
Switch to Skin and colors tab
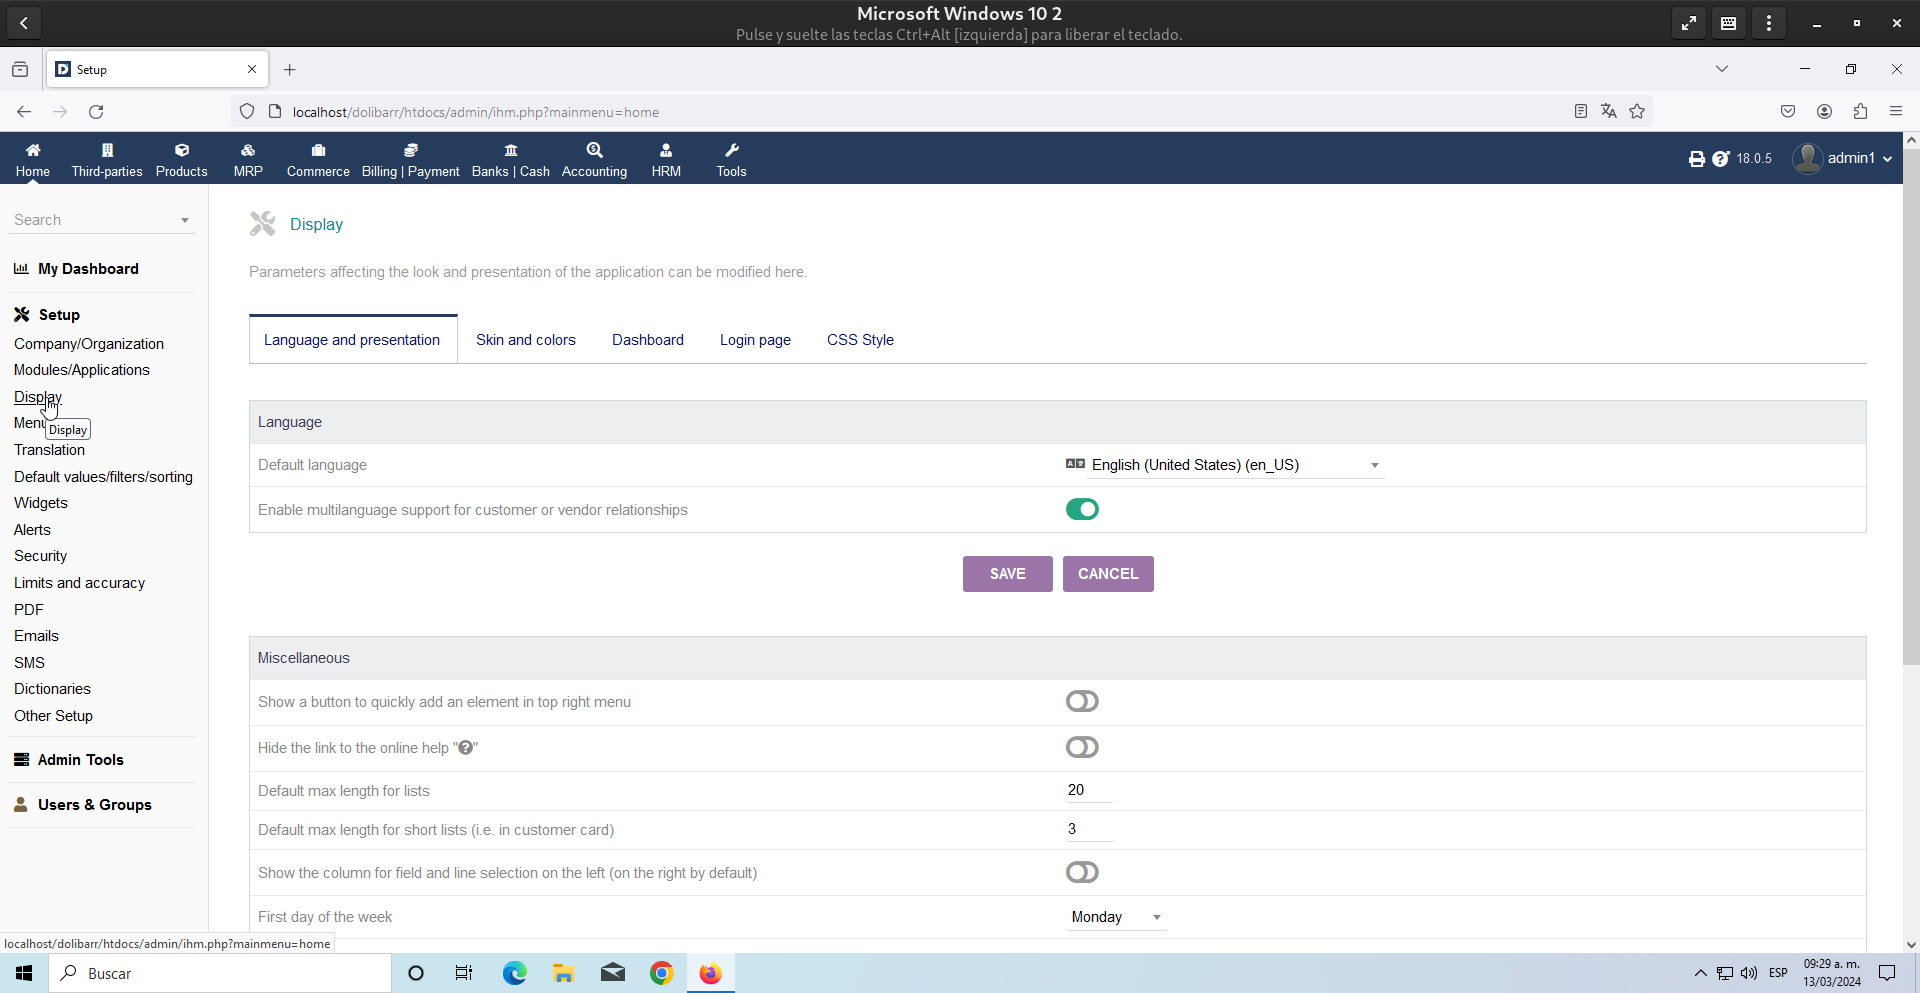click(525, 340)
